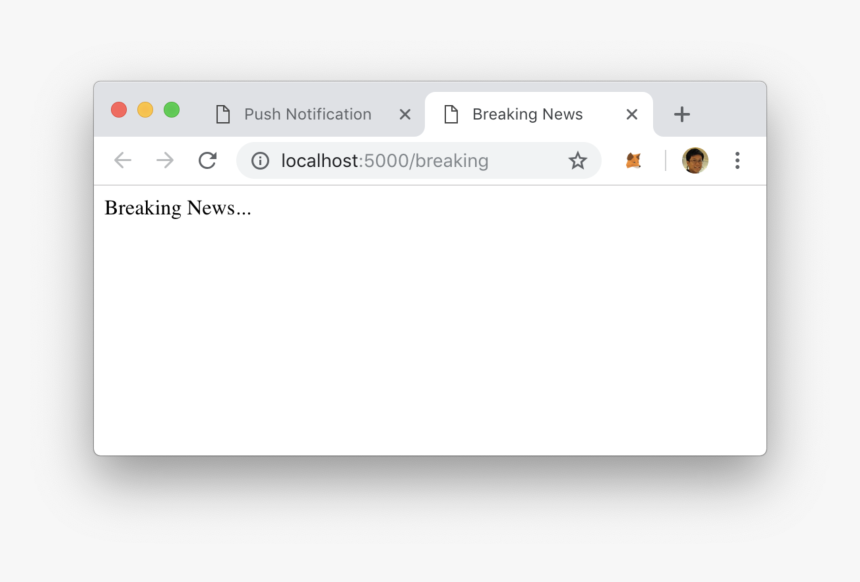This screenshot has height=582, width=860.
Task: Open the Chrome profile avatar
Action: click(x=694, y=160)
